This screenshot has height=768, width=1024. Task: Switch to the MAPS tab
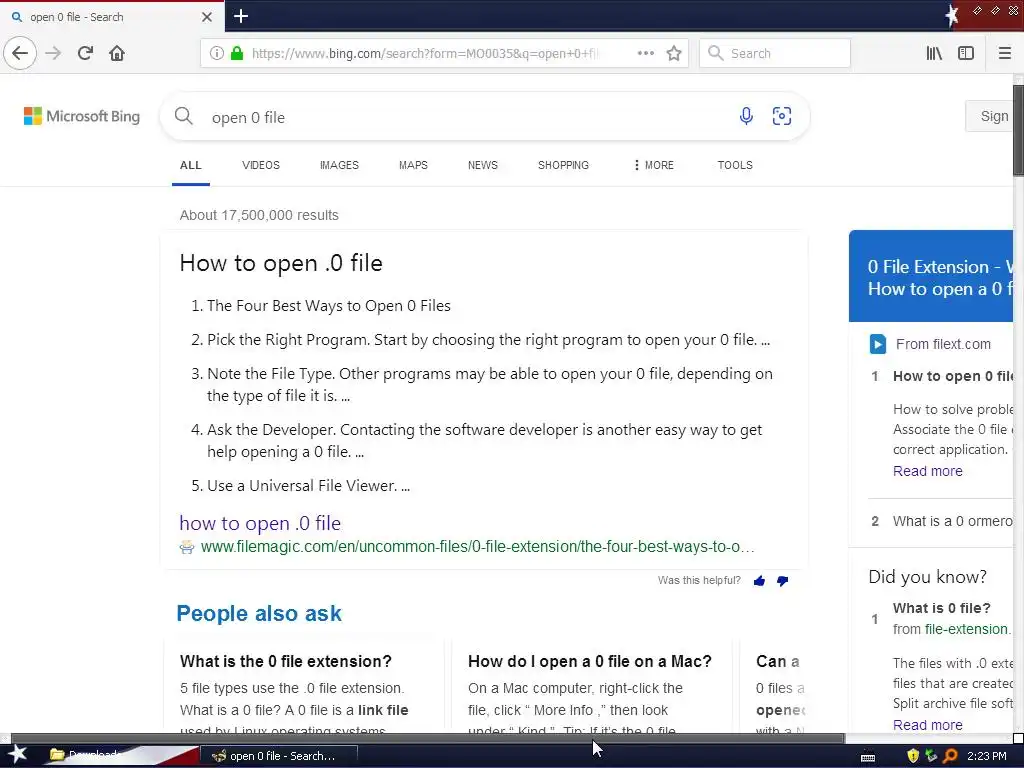click(413, 165)
